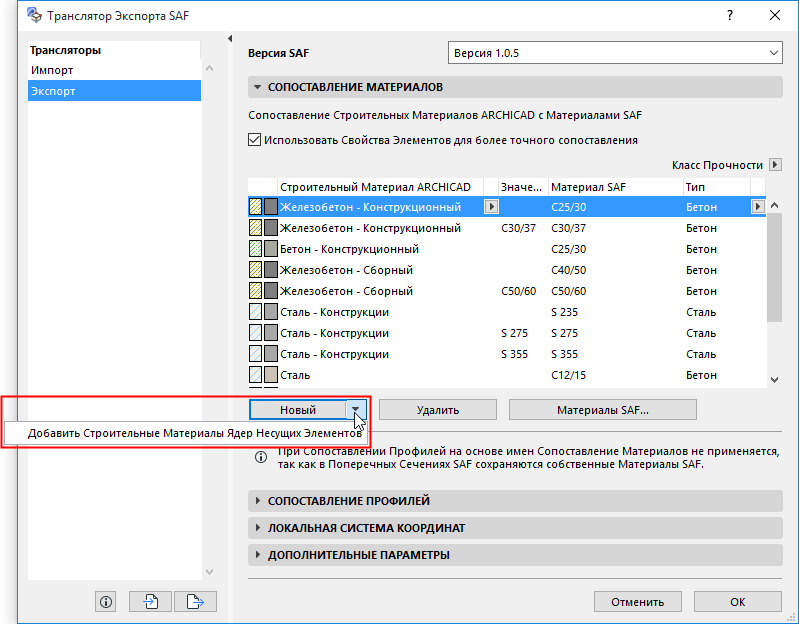This screenshot has width=799, height=624.
Task: Click the Удалить button
Action: (438, 410)
